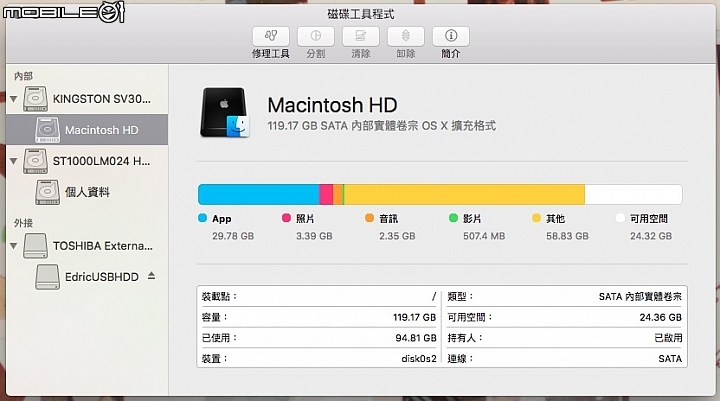Click the EdricUSBHDD volume icon
Viewport: 720px width, 401px height.
[x=47, y=277]
